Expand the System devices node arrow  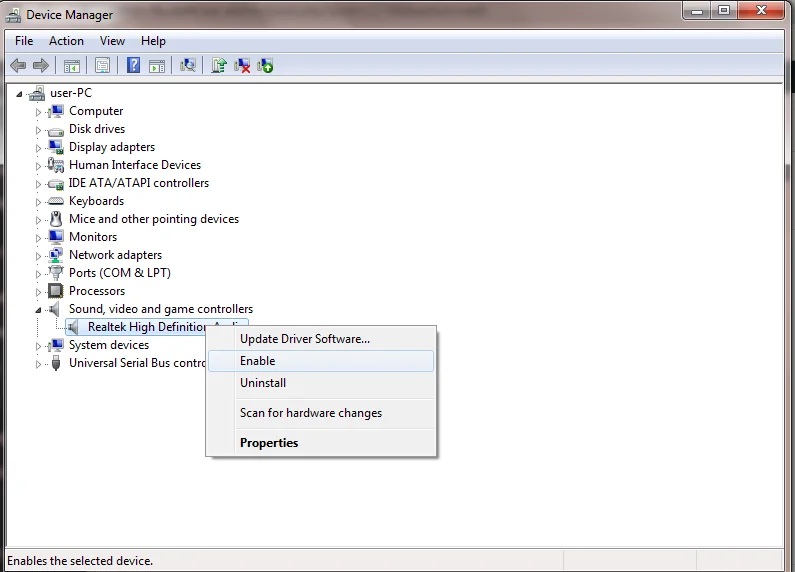coord(38,346)
